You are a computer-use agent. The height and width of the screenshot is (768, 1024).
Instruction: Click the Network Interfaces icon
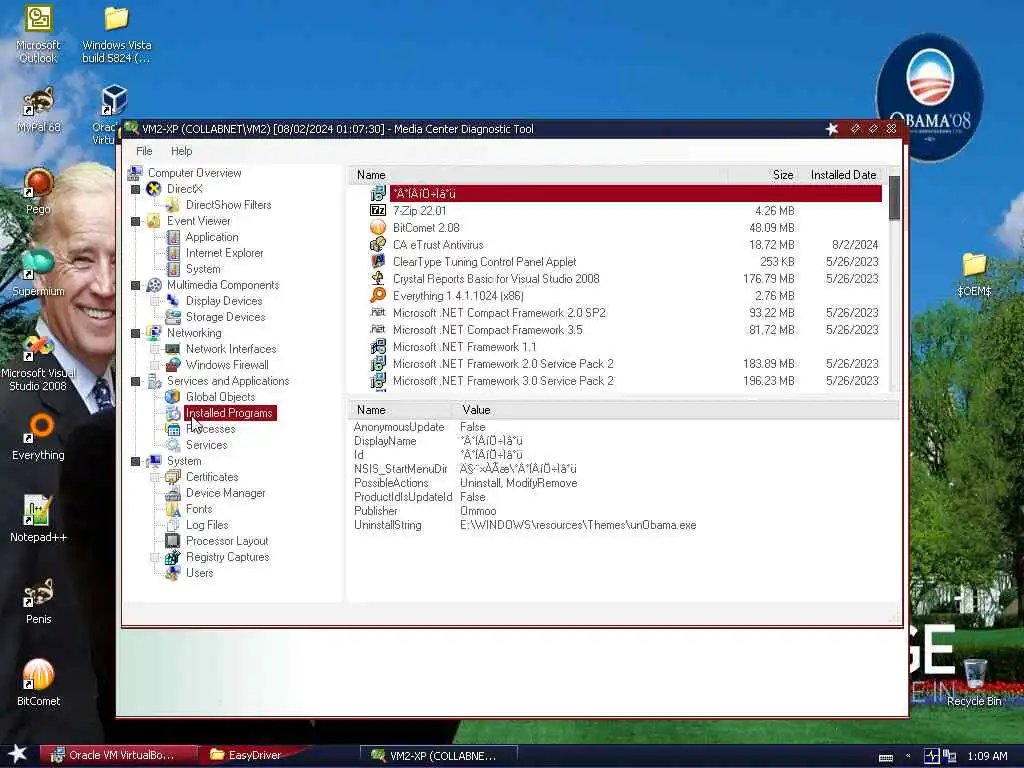172,349
